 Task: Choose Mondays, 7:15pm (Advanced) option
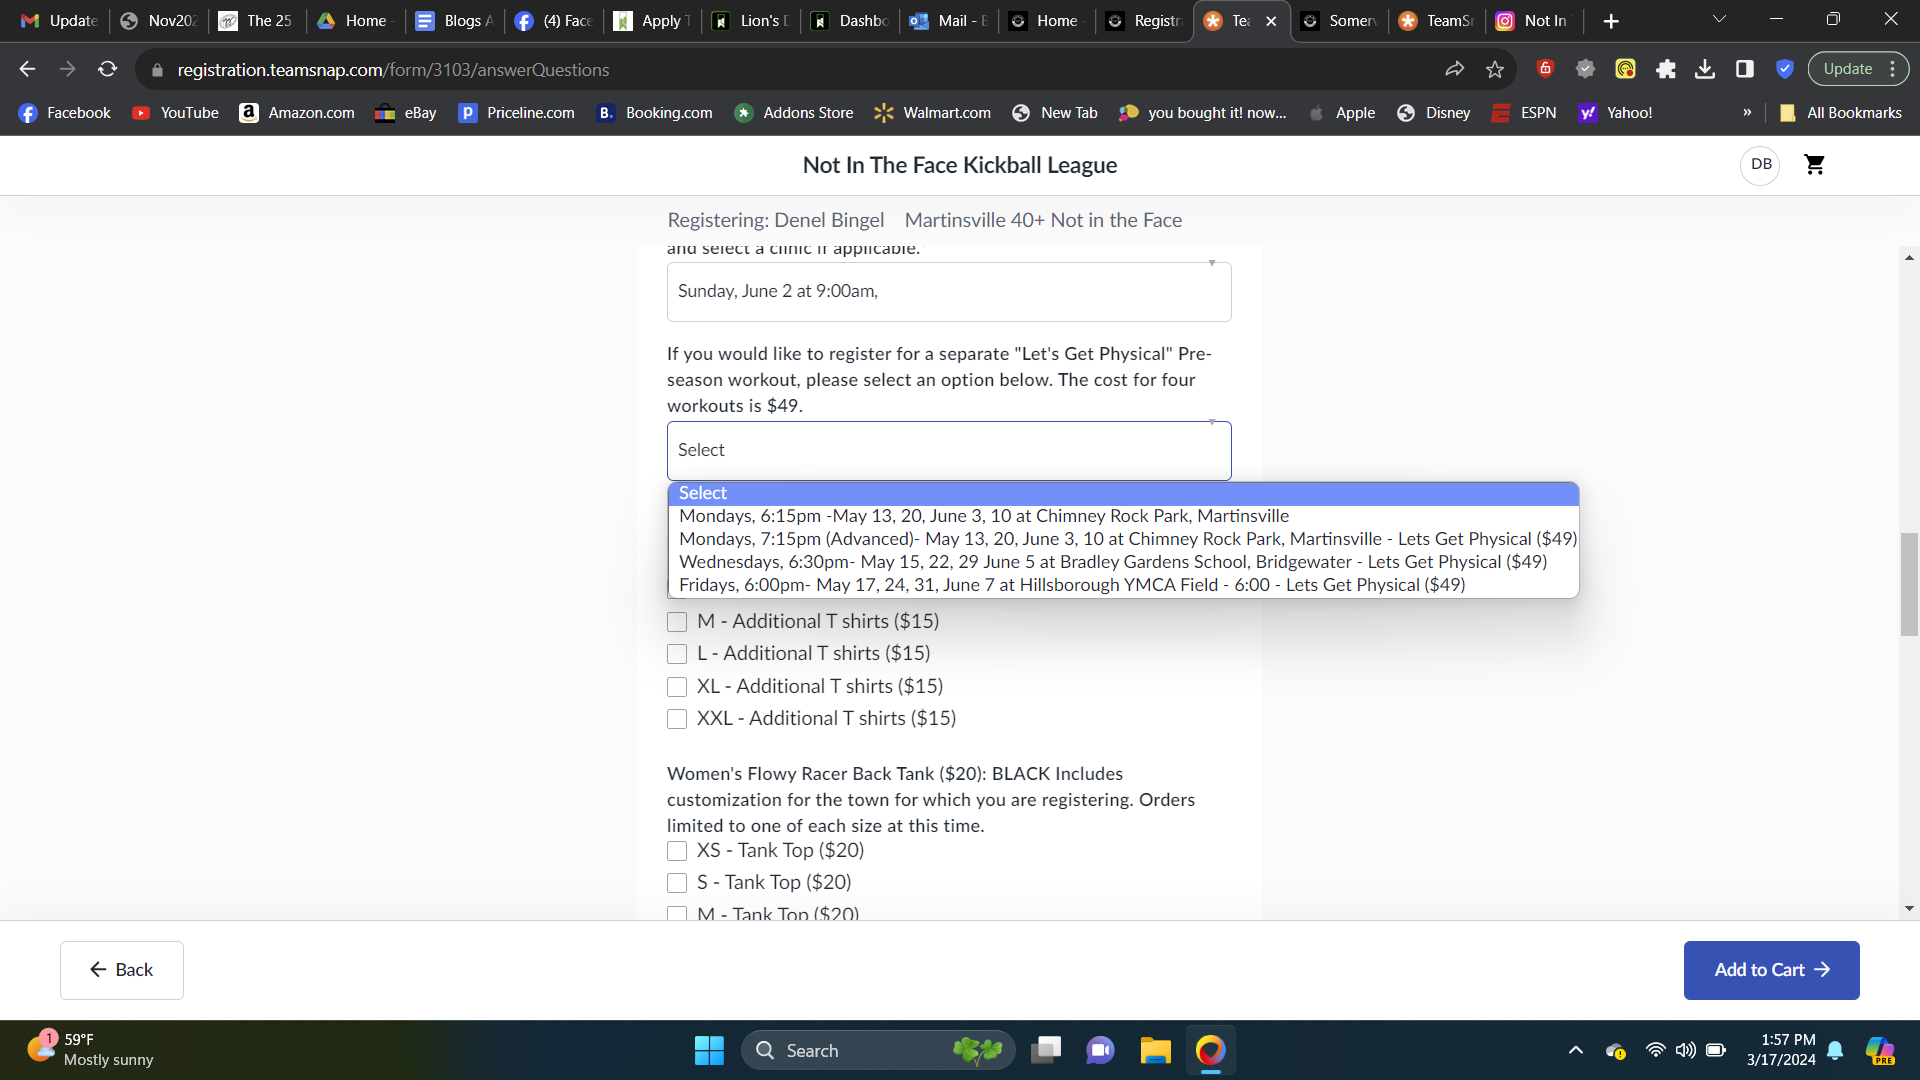click(1123, 539)
